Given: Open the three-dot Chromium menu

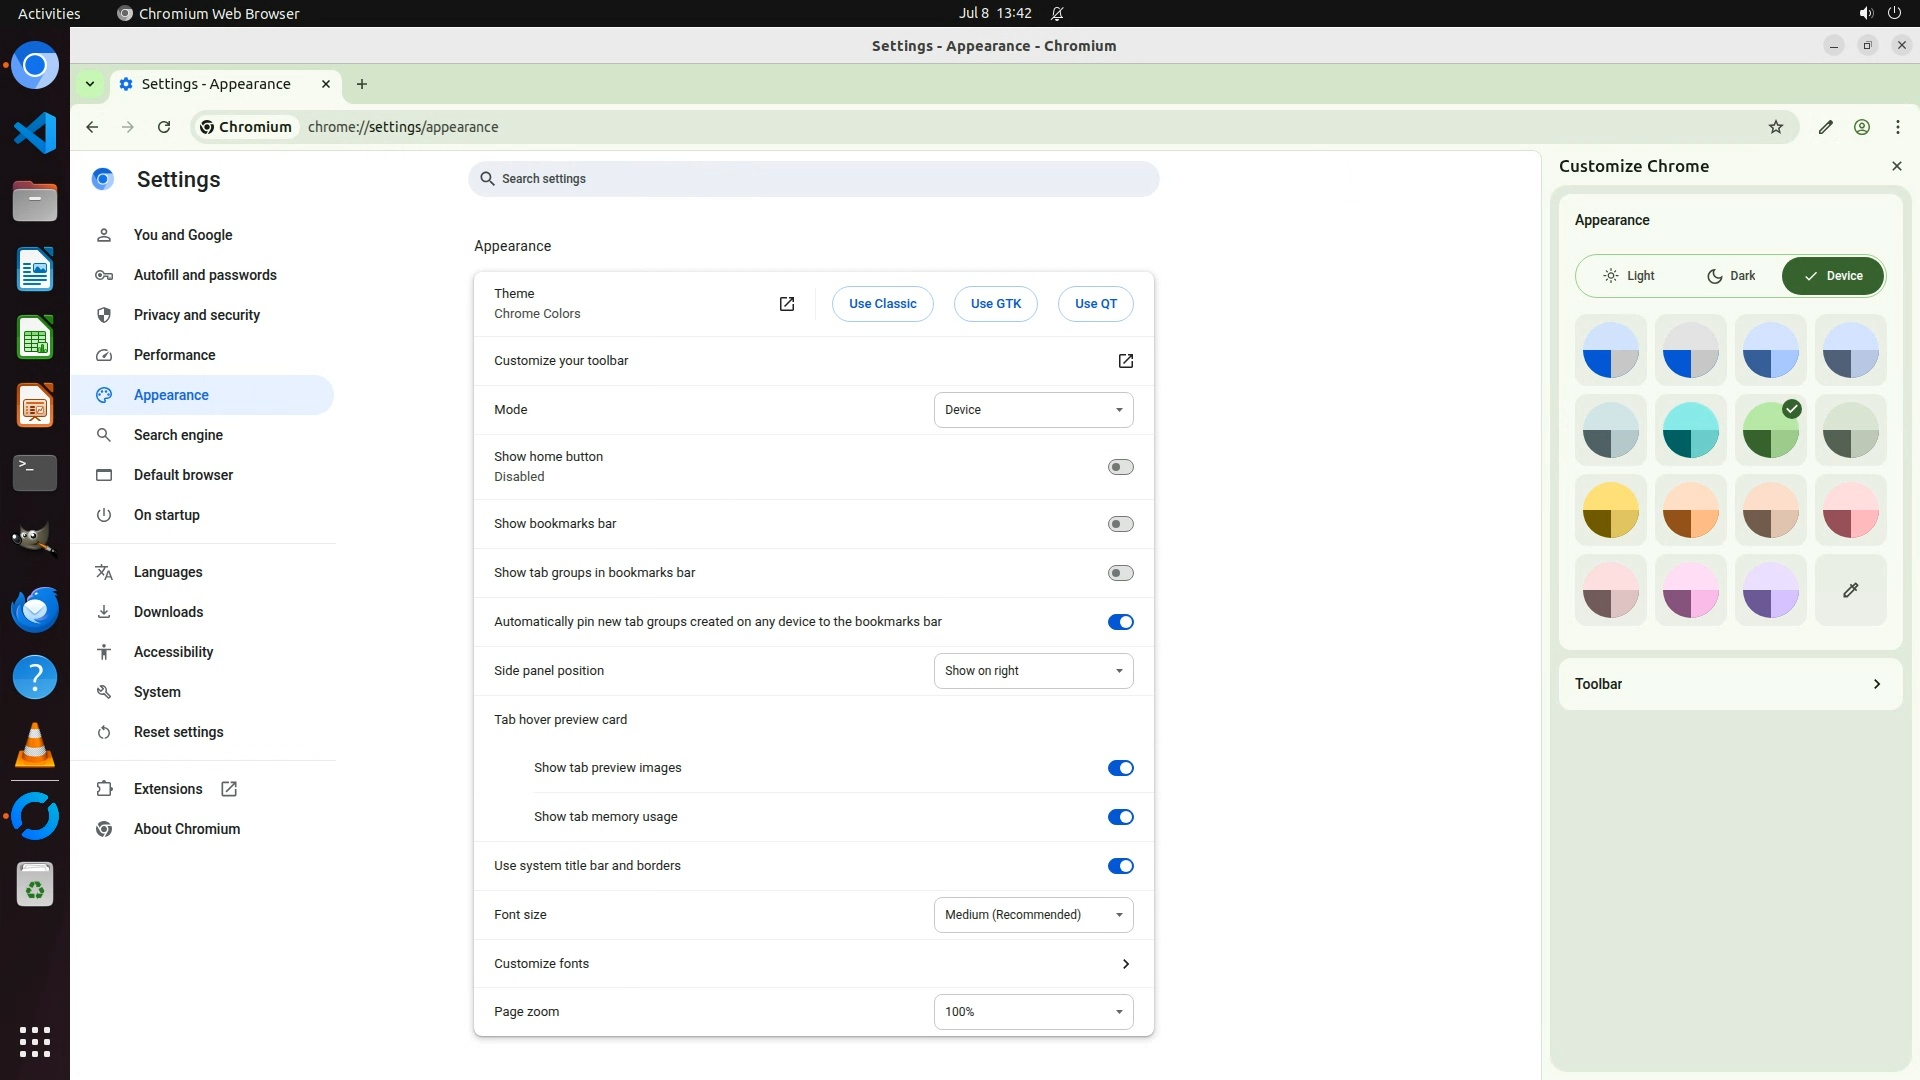Looking at the screenshot, I should (x=1898, y=127).
